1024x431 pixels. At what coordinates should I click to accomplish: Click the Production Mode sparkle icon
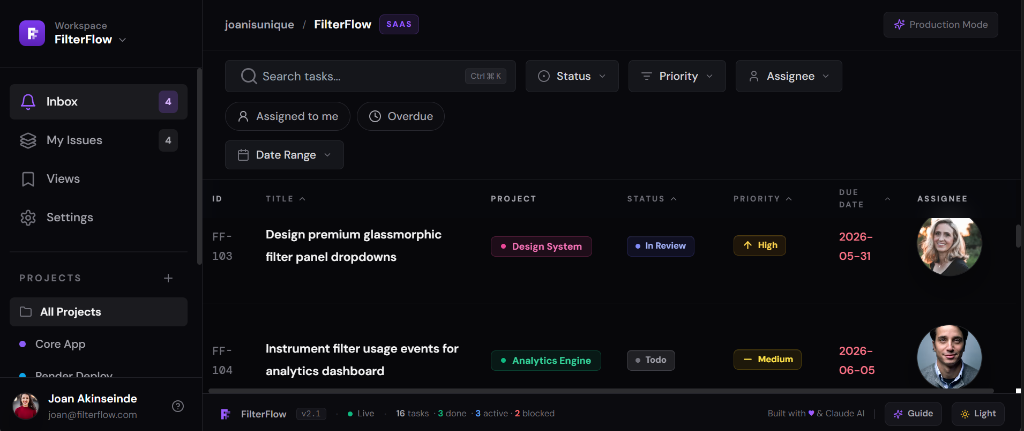pos(899,25)
